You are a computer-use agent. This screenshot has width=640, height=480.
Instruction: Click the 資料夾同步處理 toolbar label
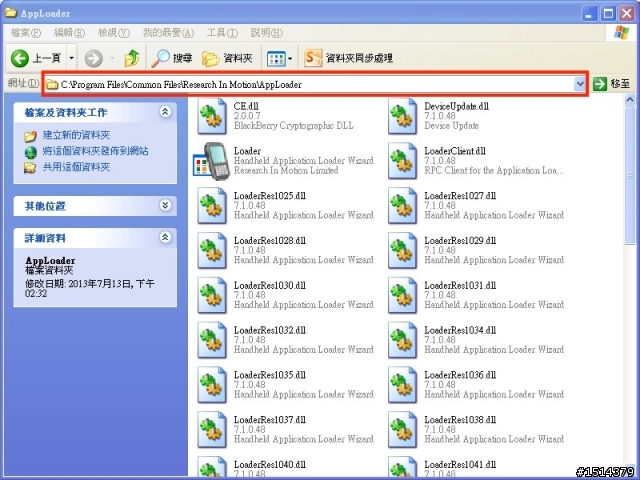pyautogui.click(x=359, y=58)
